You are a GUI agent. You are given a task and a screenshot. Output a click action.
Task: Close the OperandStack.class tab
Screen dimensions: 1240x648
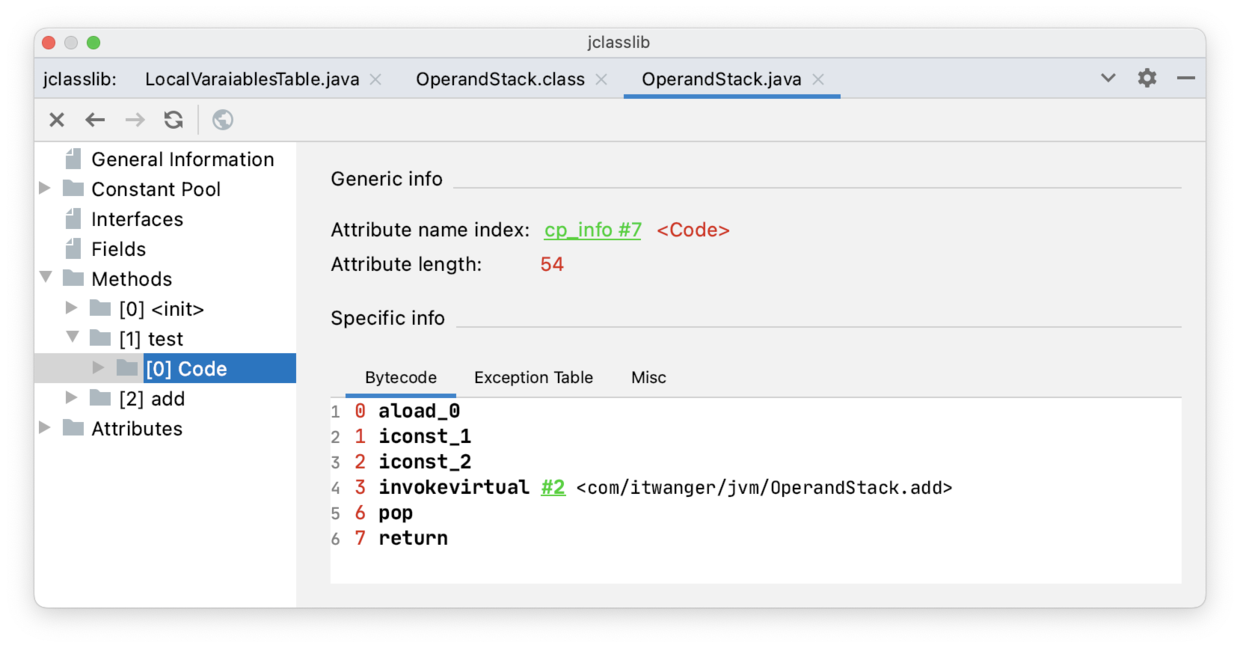point(601,79)
